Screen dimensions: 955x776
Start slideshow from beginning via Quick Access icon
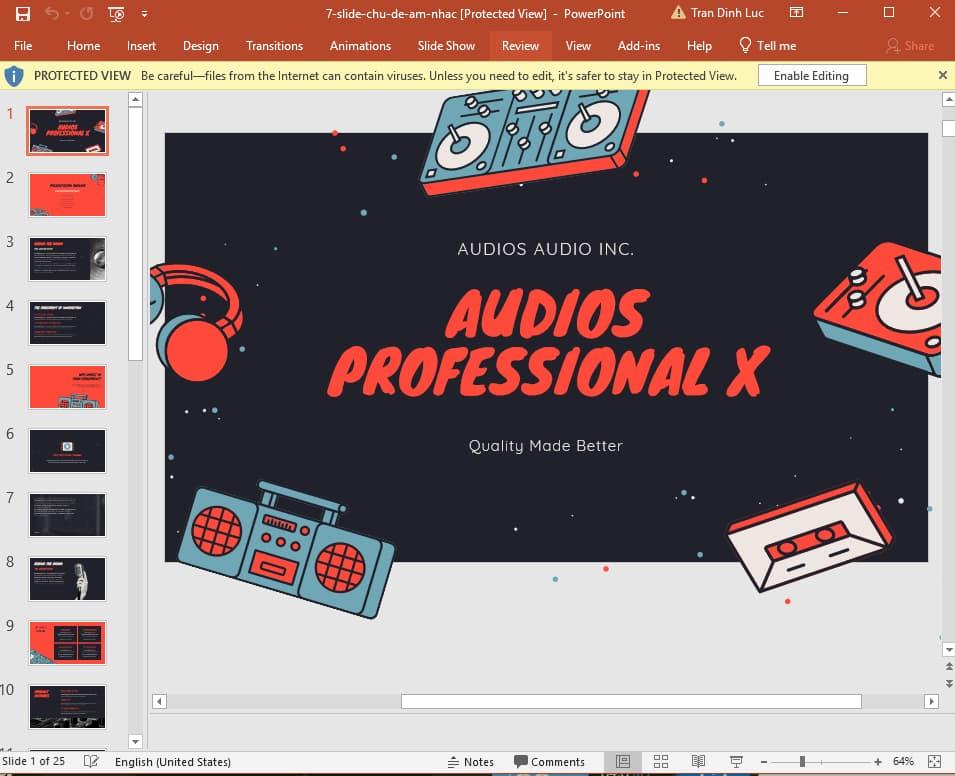point(114,14)
